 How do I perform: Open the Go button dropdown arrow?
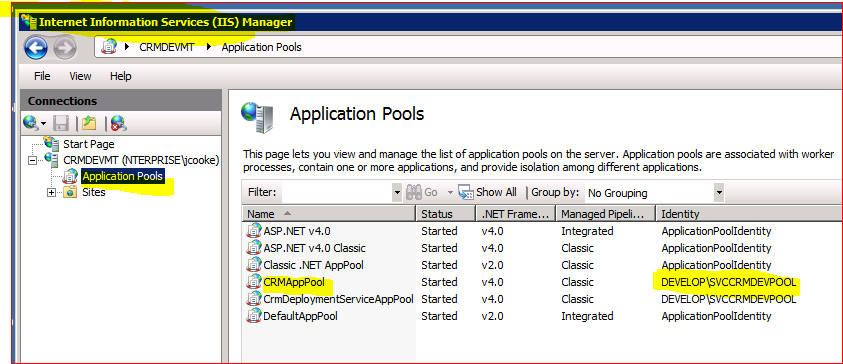click(450, 192)
